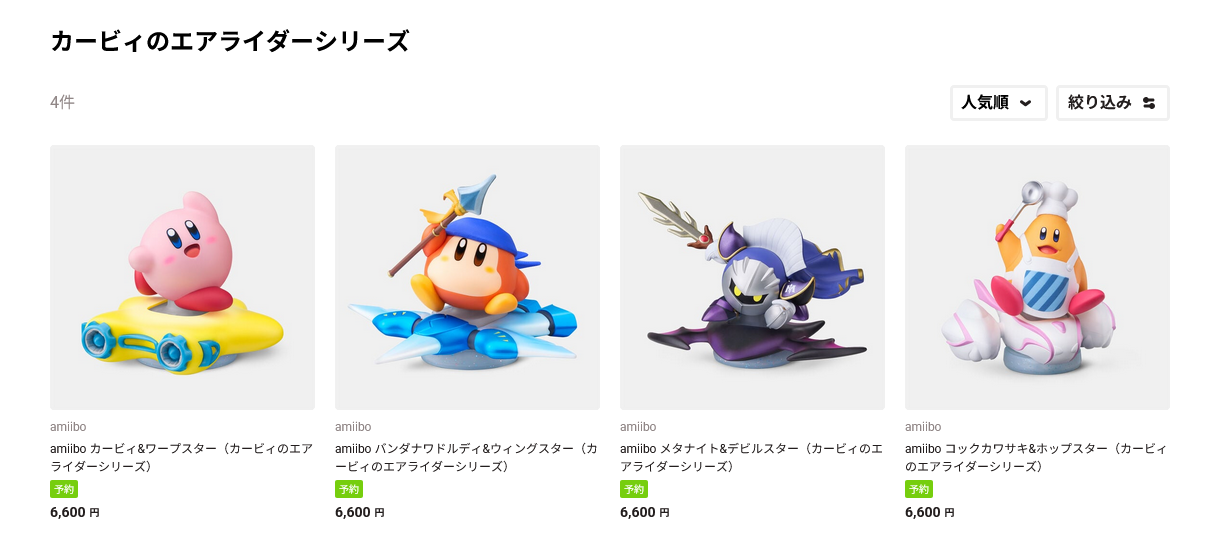
Task: Click the 予約 badge under Chef Kawasaki
Action: pyautogui.click(x=919, y=489)
